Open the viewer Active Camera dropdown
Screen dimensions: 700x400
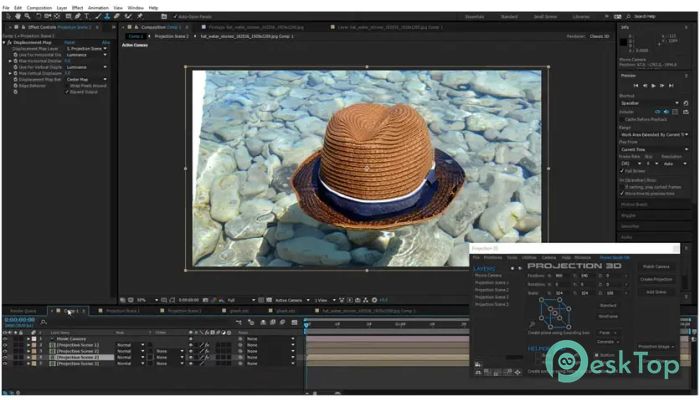coord(292,300)
